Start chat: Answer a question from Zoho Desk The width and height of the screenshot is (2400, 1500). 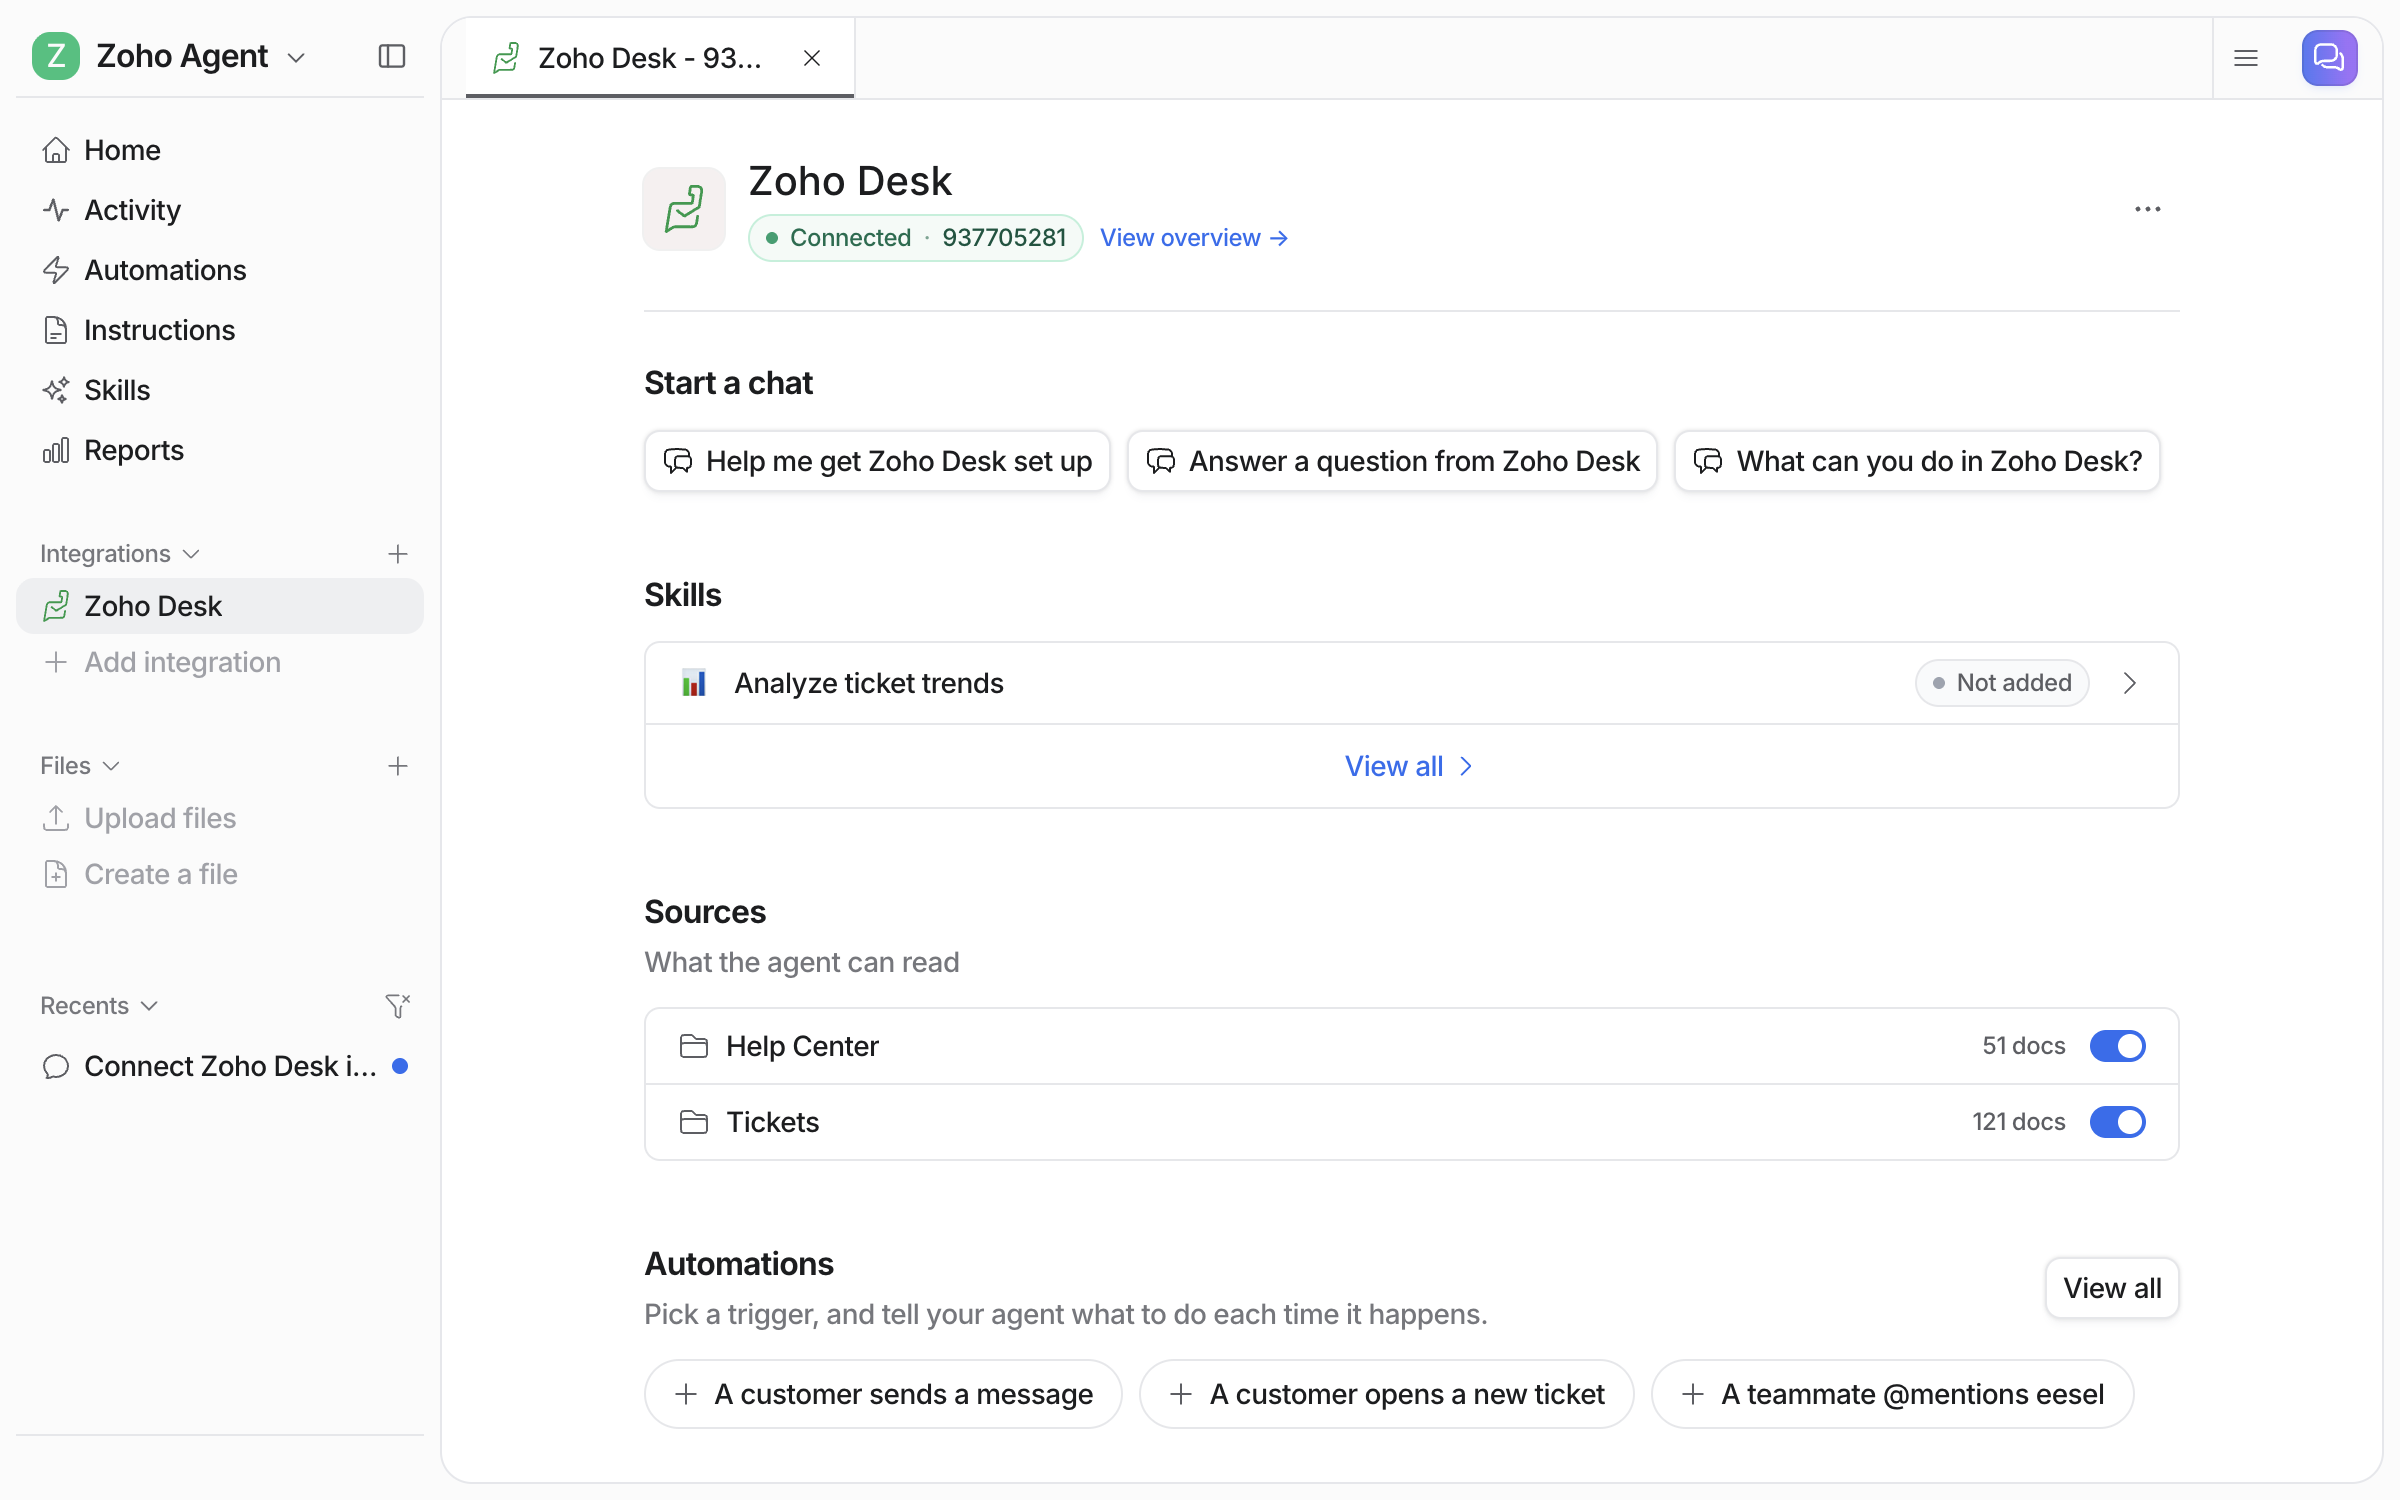1392,461
